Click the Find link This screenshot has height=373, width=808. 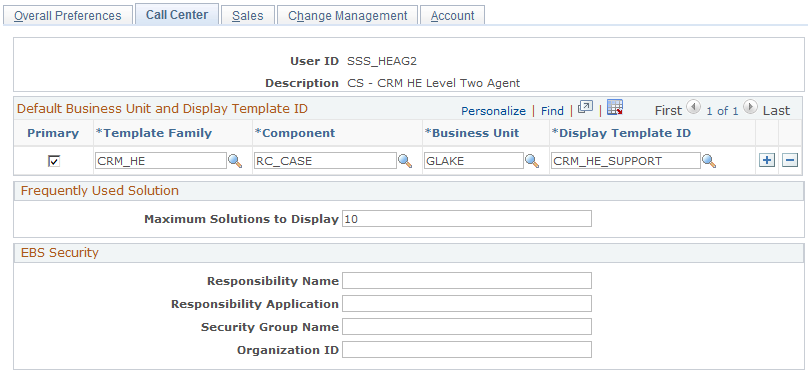click(x=552, y=111)
